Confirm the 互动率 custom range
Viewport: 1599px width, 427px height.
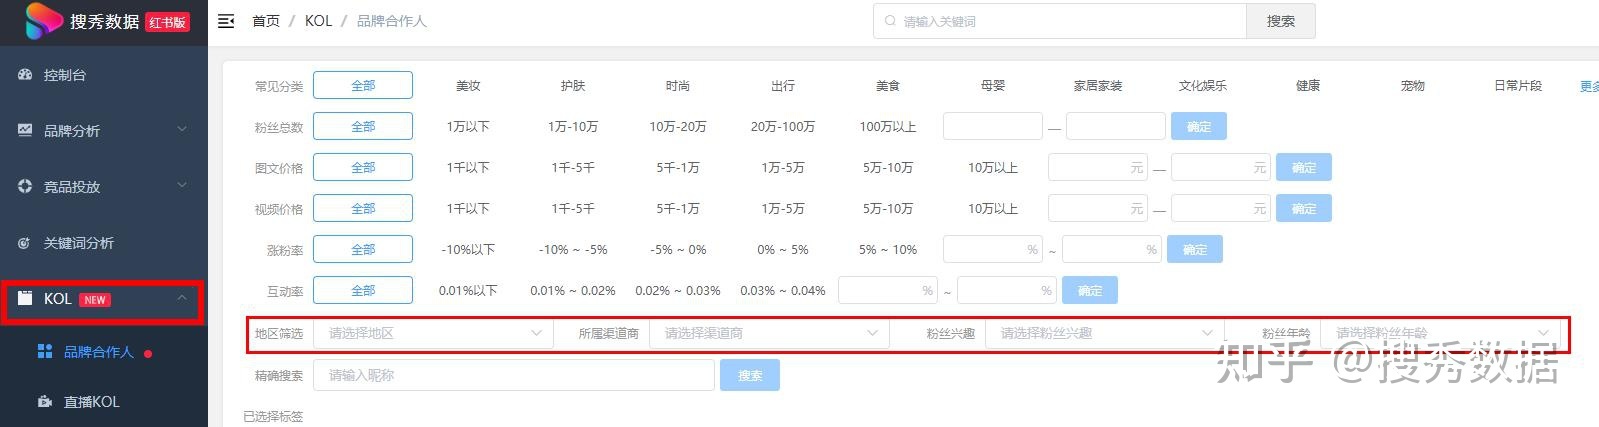[1089, 290]
